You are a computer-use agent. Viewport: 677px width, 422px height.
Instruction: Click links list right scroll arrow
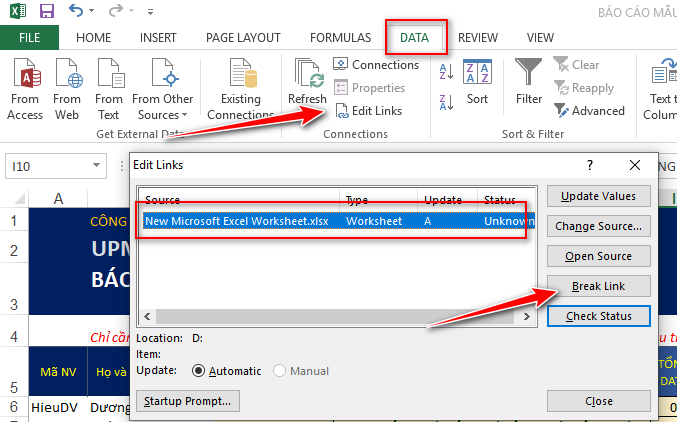[x=526, y=317]
